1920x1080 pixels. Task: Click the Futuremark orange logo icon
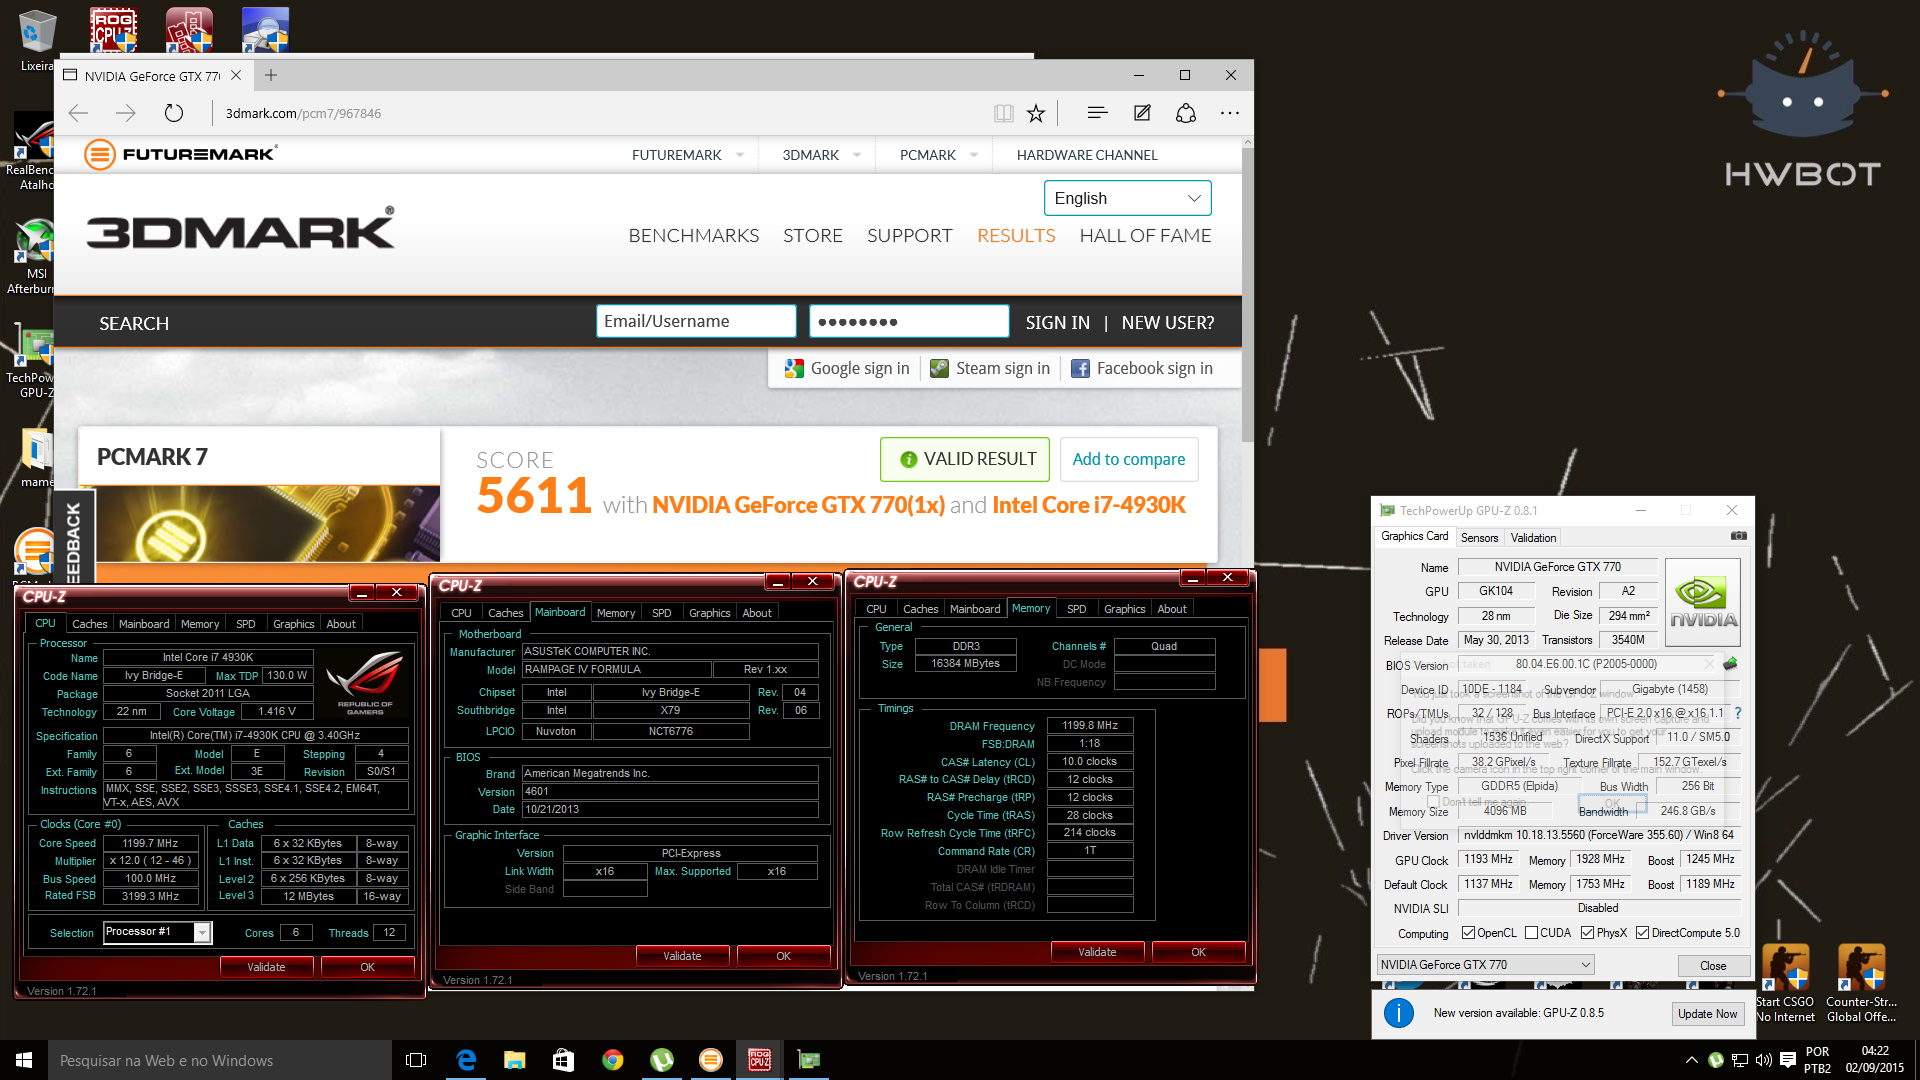click(100, 154)
